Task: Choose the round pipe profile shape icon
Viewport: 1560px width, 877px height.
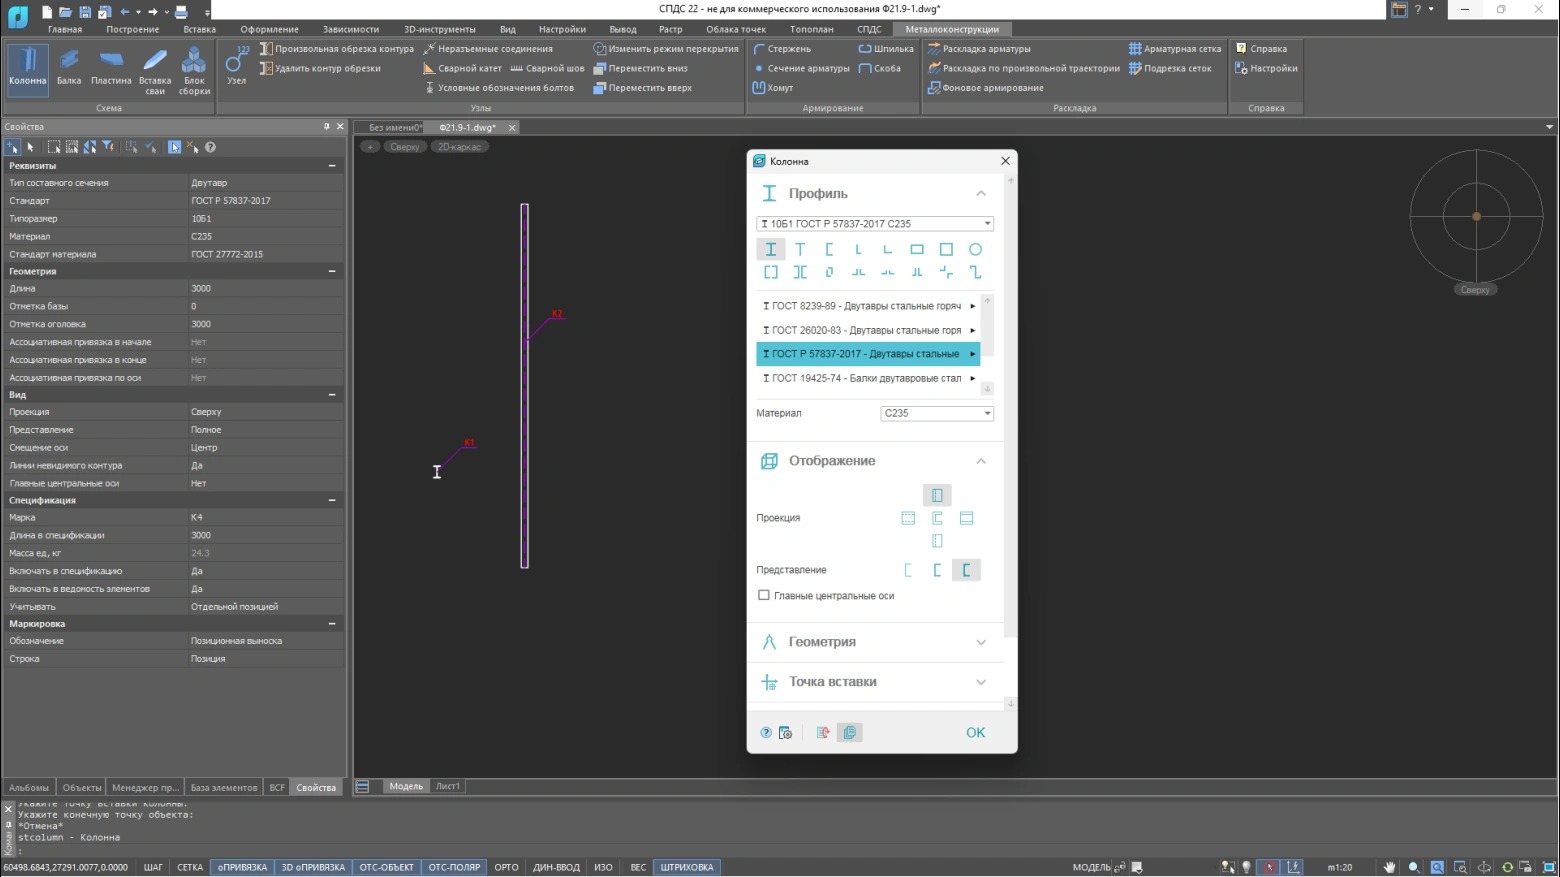Action: click(975, 249)
